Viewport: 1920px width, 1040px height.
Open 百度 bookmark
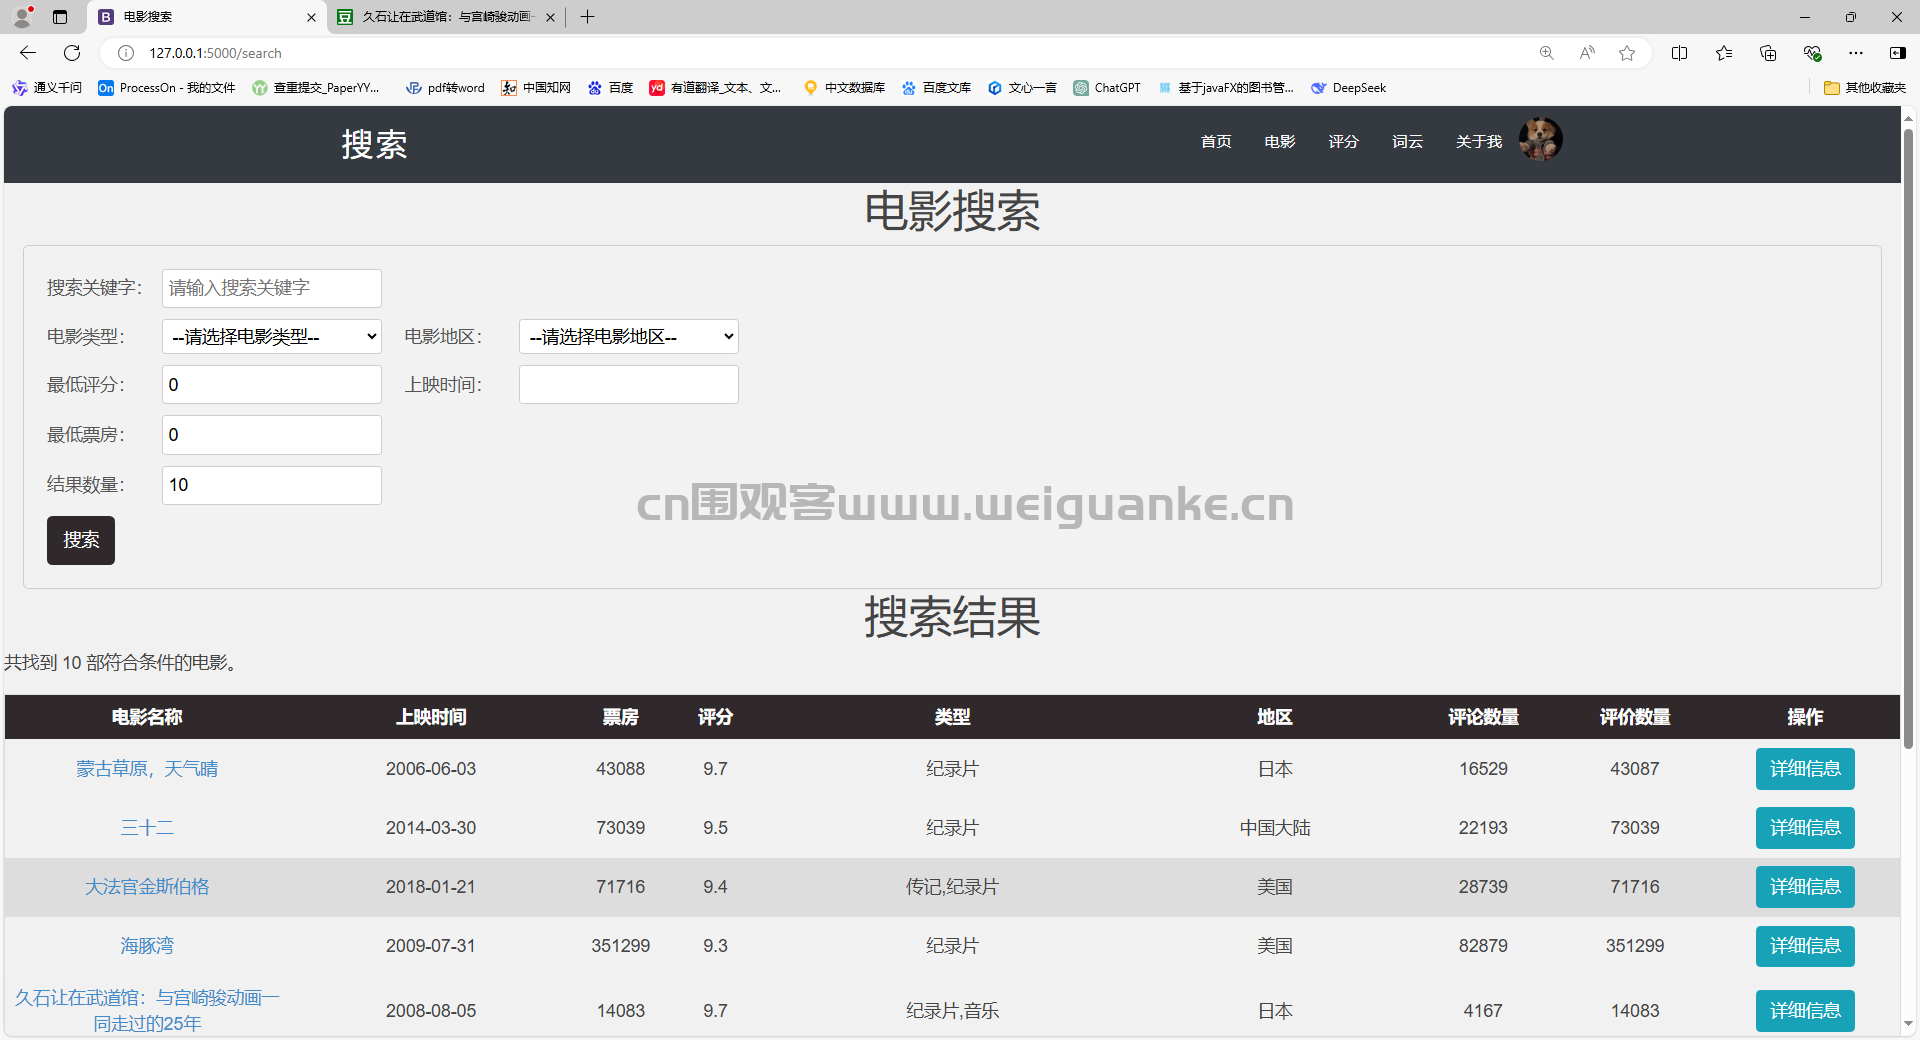click(x=610, y=88)
